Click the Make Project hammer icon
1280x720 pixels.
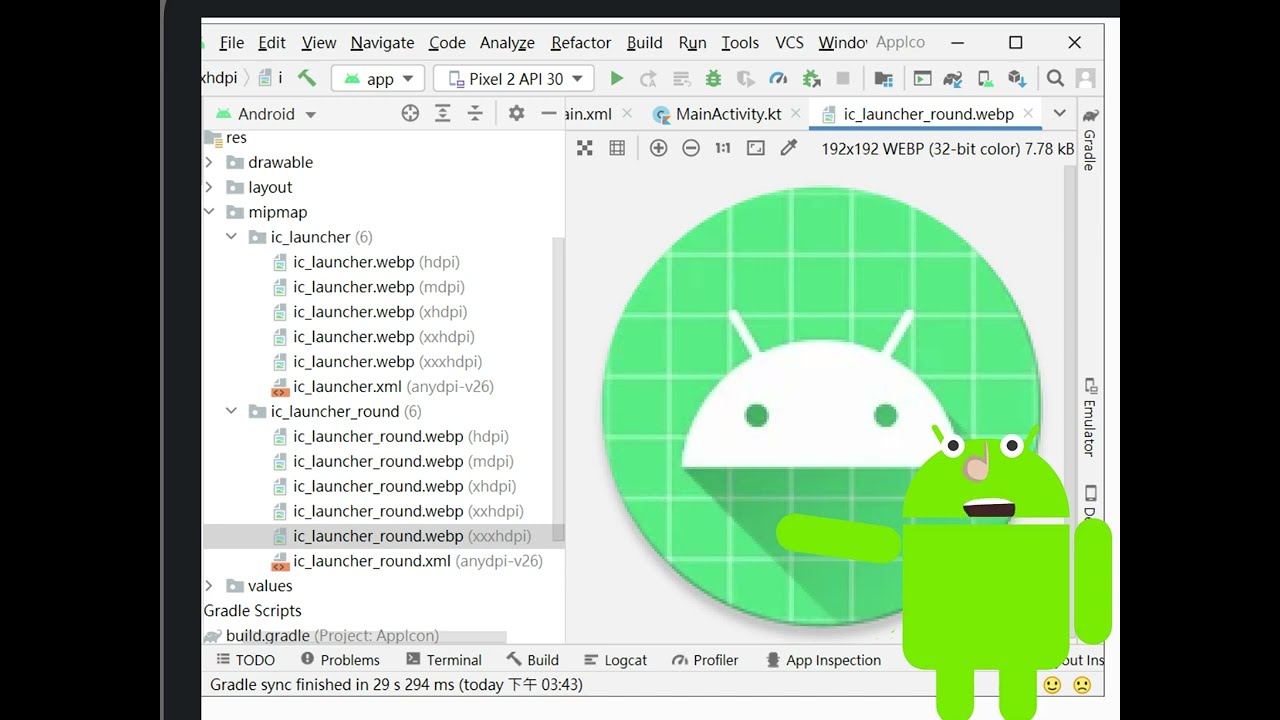point(307,78)
